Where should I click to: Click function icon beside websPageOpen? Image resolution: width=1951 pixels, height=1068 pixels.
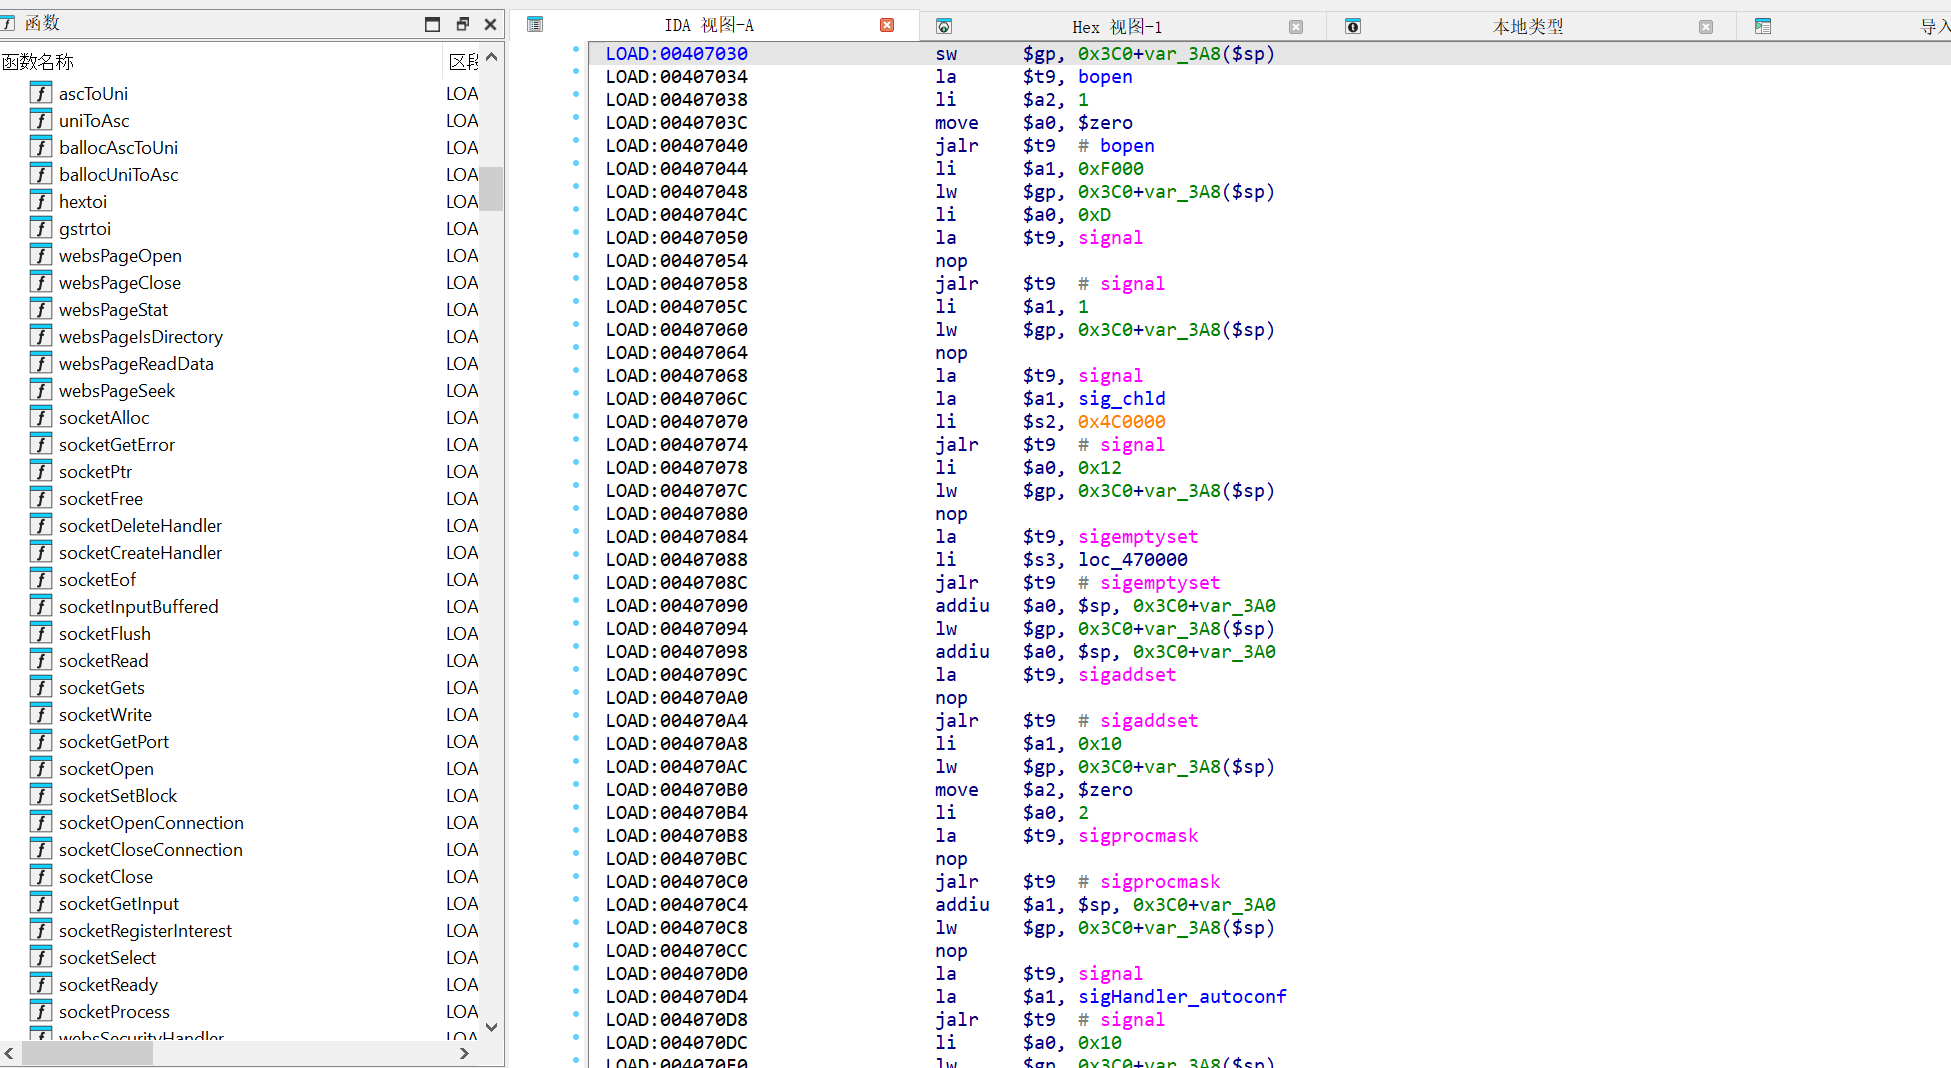41,255
